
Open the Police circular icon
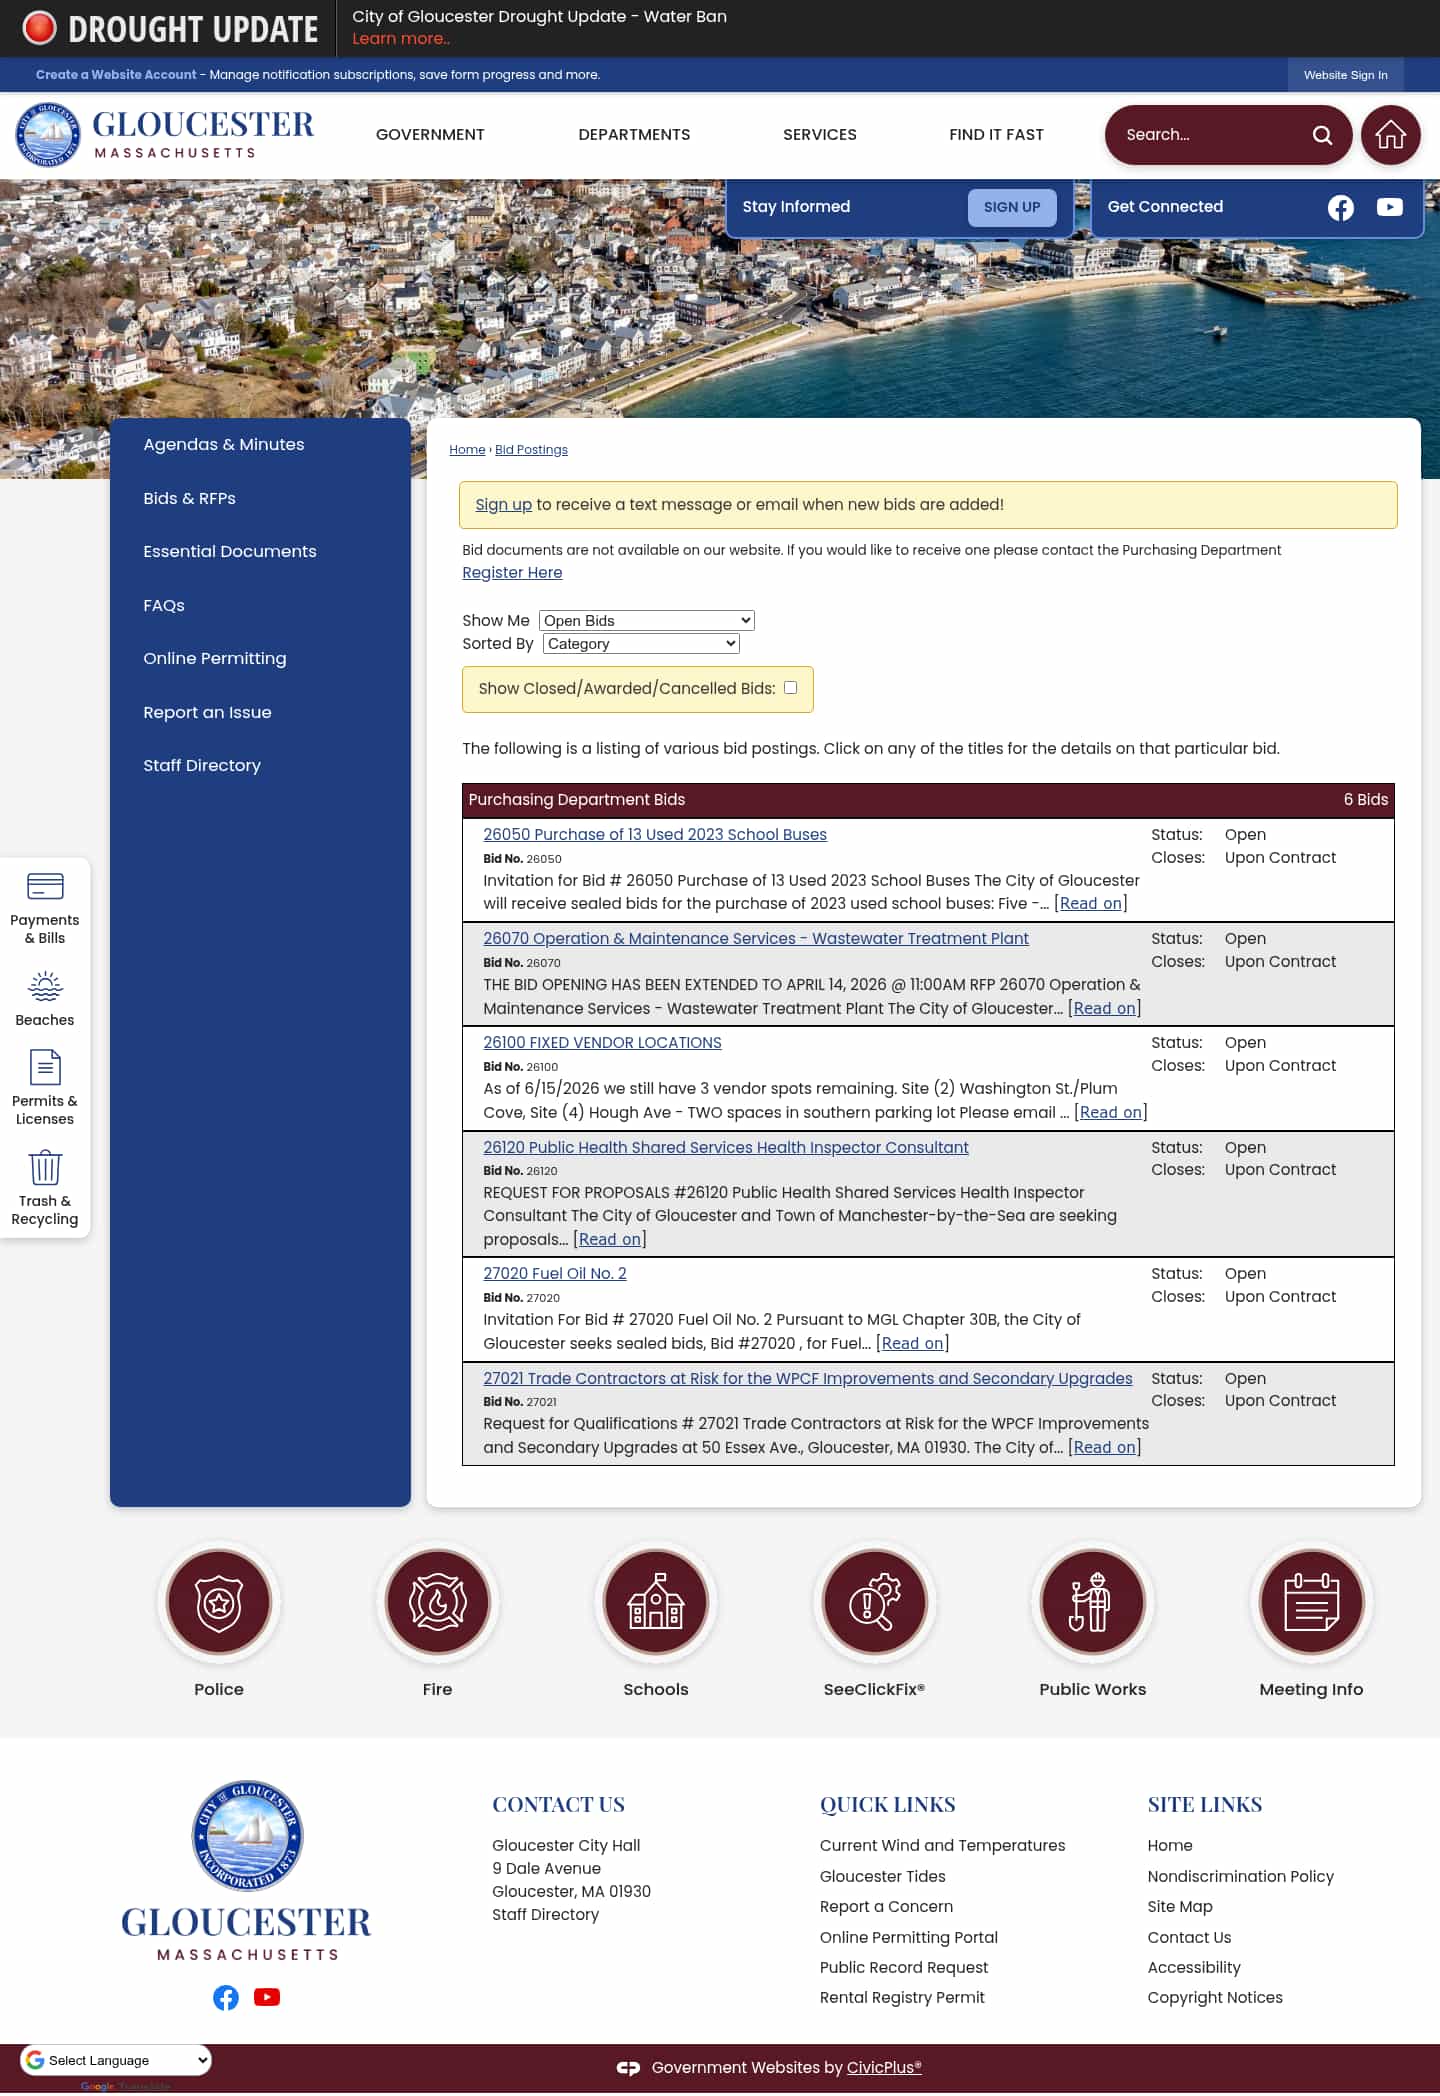(219, 1602)
